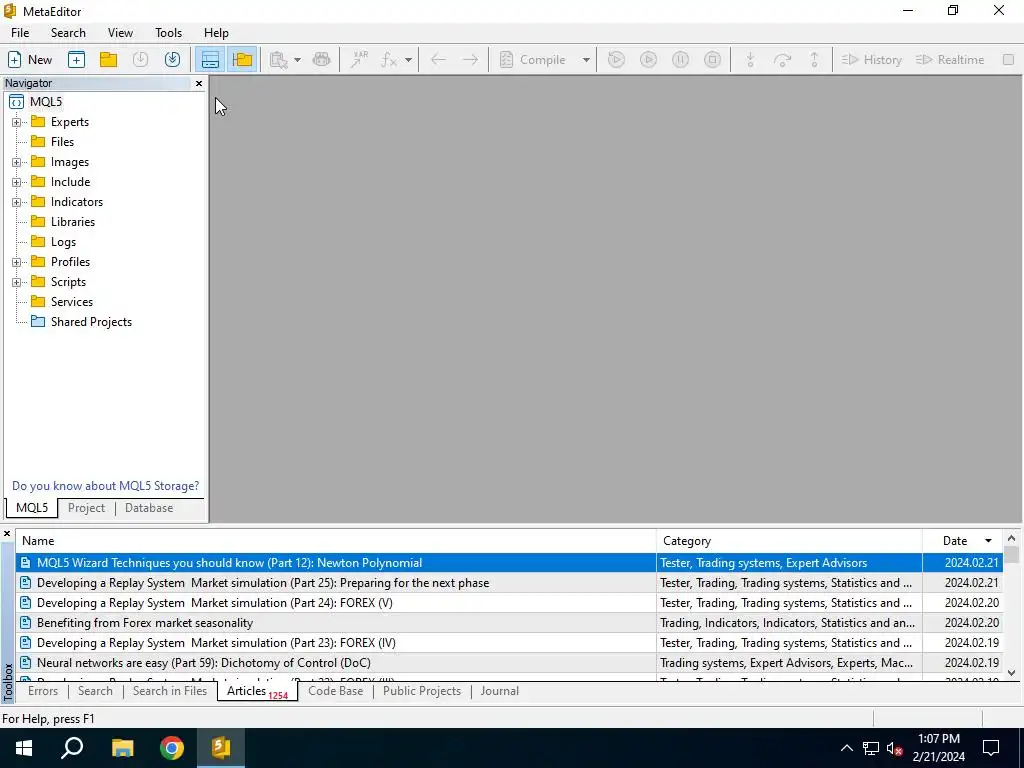1024x768 pixels.
Task: Click the variable styler icon in toolbar
Action: coord(359,59)
